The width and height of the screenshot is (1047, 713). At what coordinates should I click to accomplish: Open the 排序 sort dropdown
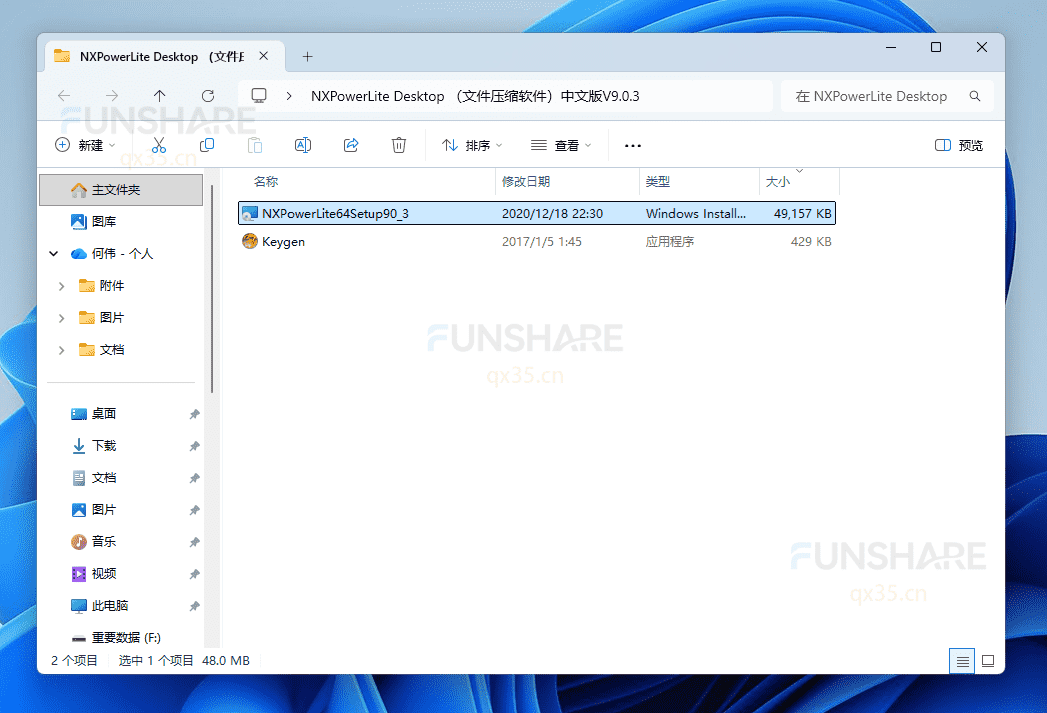coord(472,146)
